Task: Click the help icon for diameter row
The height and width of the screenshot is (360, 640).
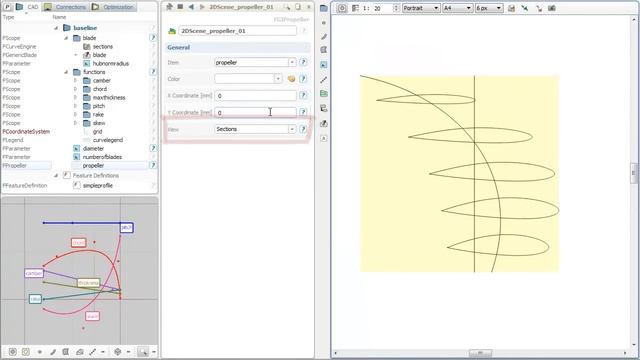Action: click(153, 149)
